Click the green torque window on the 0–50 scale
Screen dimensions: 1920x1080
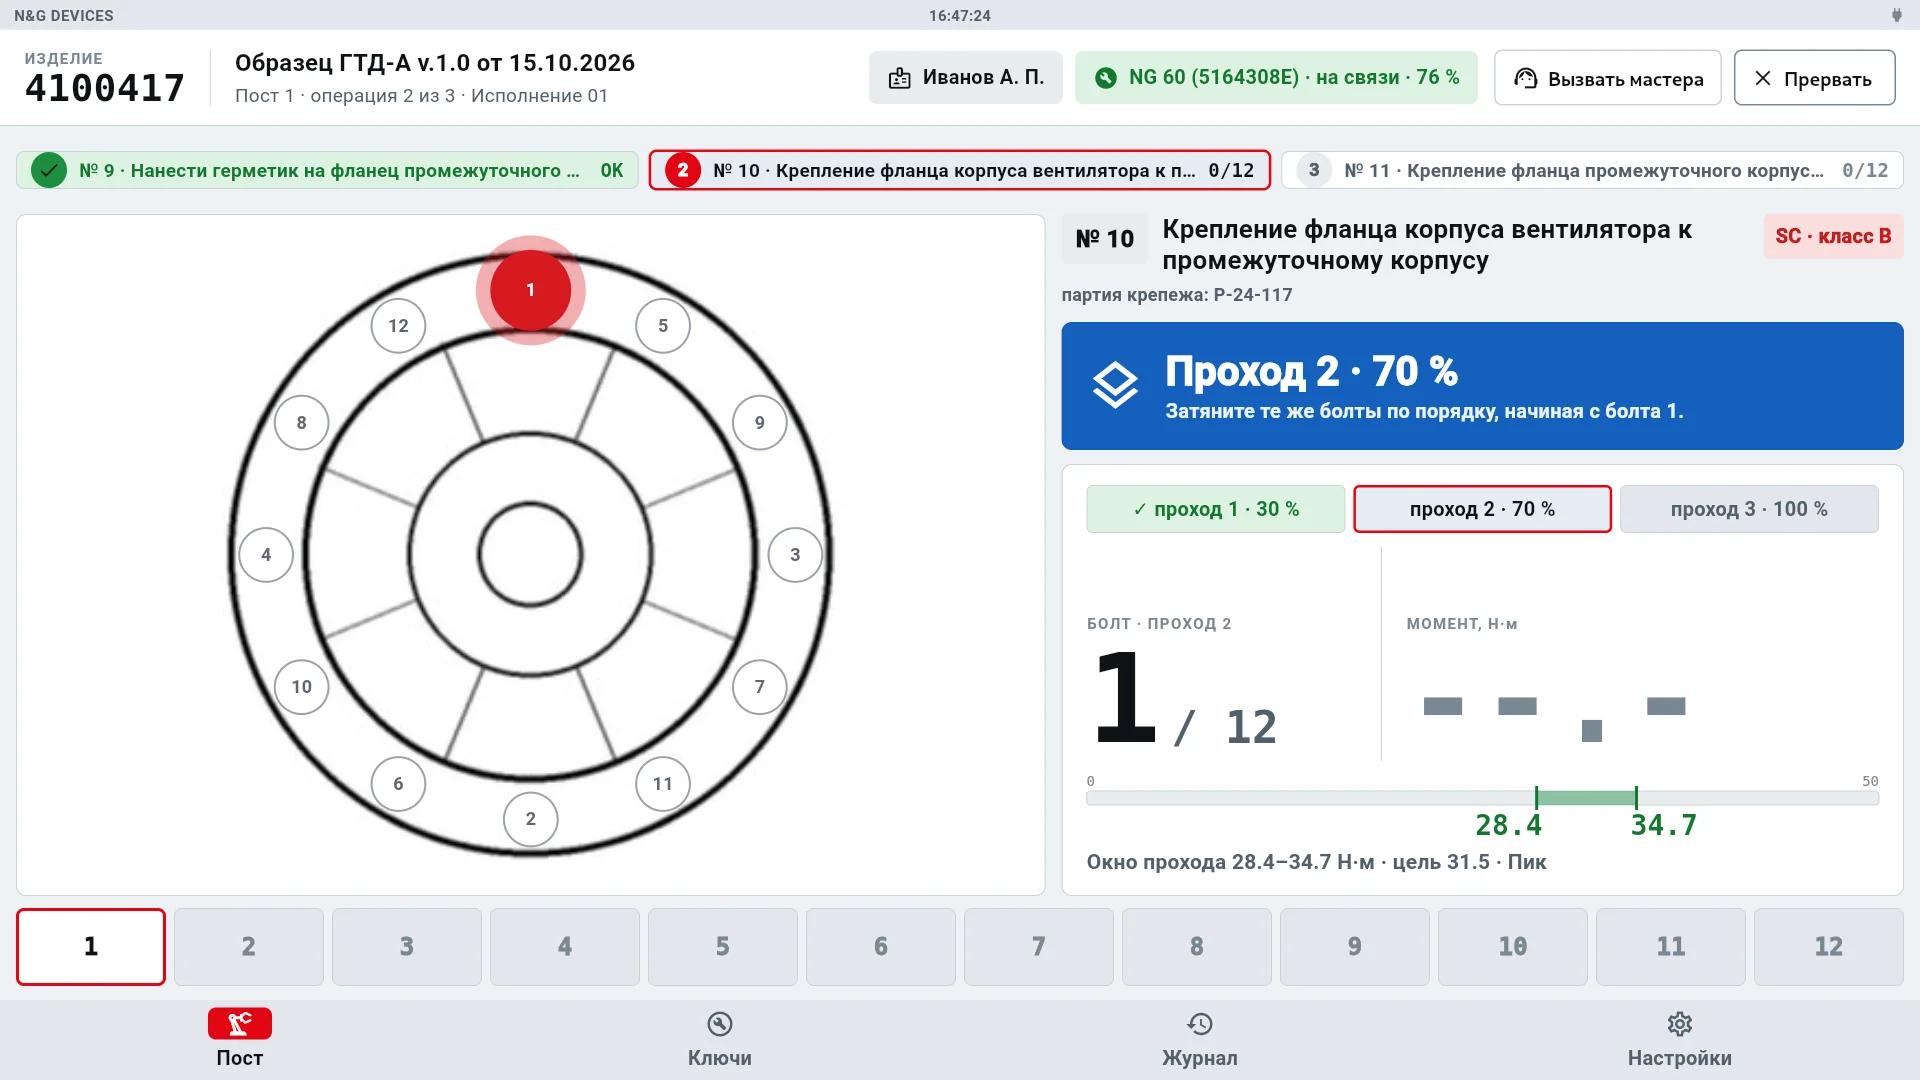1586,798
